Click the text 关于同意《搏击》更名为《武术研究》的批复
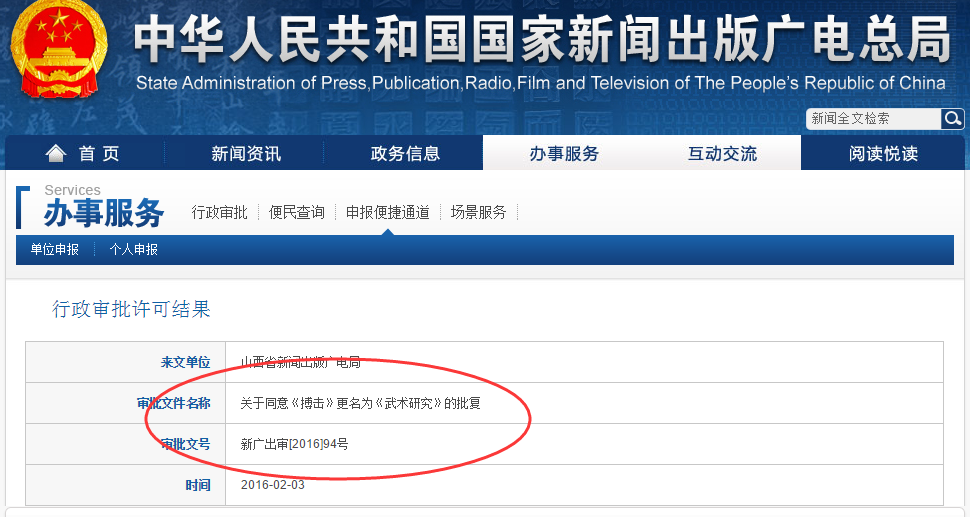The width and height of the screenshot is (970, 517). point(360,403)
